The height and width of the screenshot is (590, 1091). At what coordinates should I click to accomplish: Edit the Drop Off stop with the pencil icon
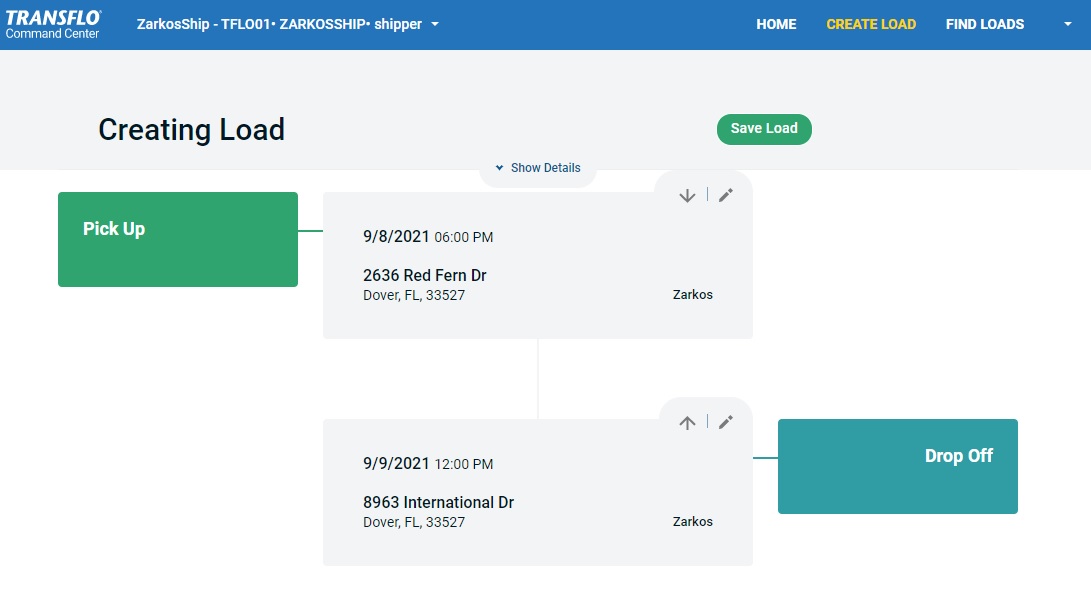click(x=725, y=422)
